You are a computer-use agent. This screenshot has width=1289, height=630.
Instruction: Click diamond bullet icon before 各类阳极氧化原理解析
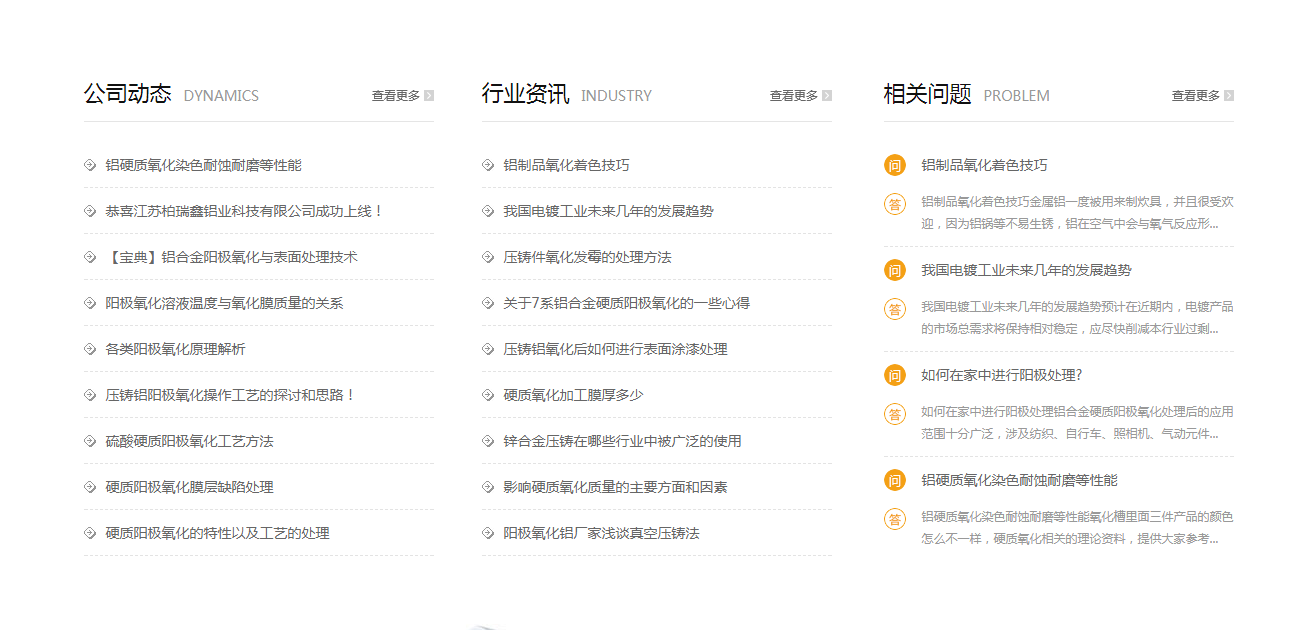pyautogui.click(x=90, y=349)
